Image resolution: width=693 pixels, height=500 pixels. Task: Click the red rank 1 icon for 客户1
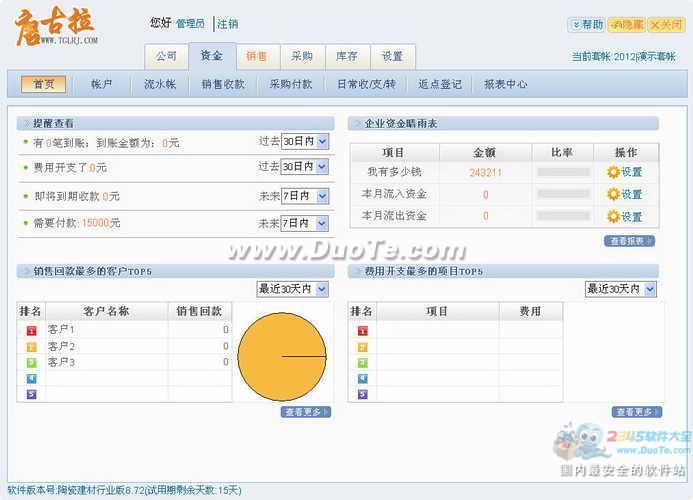click(30, 330)
